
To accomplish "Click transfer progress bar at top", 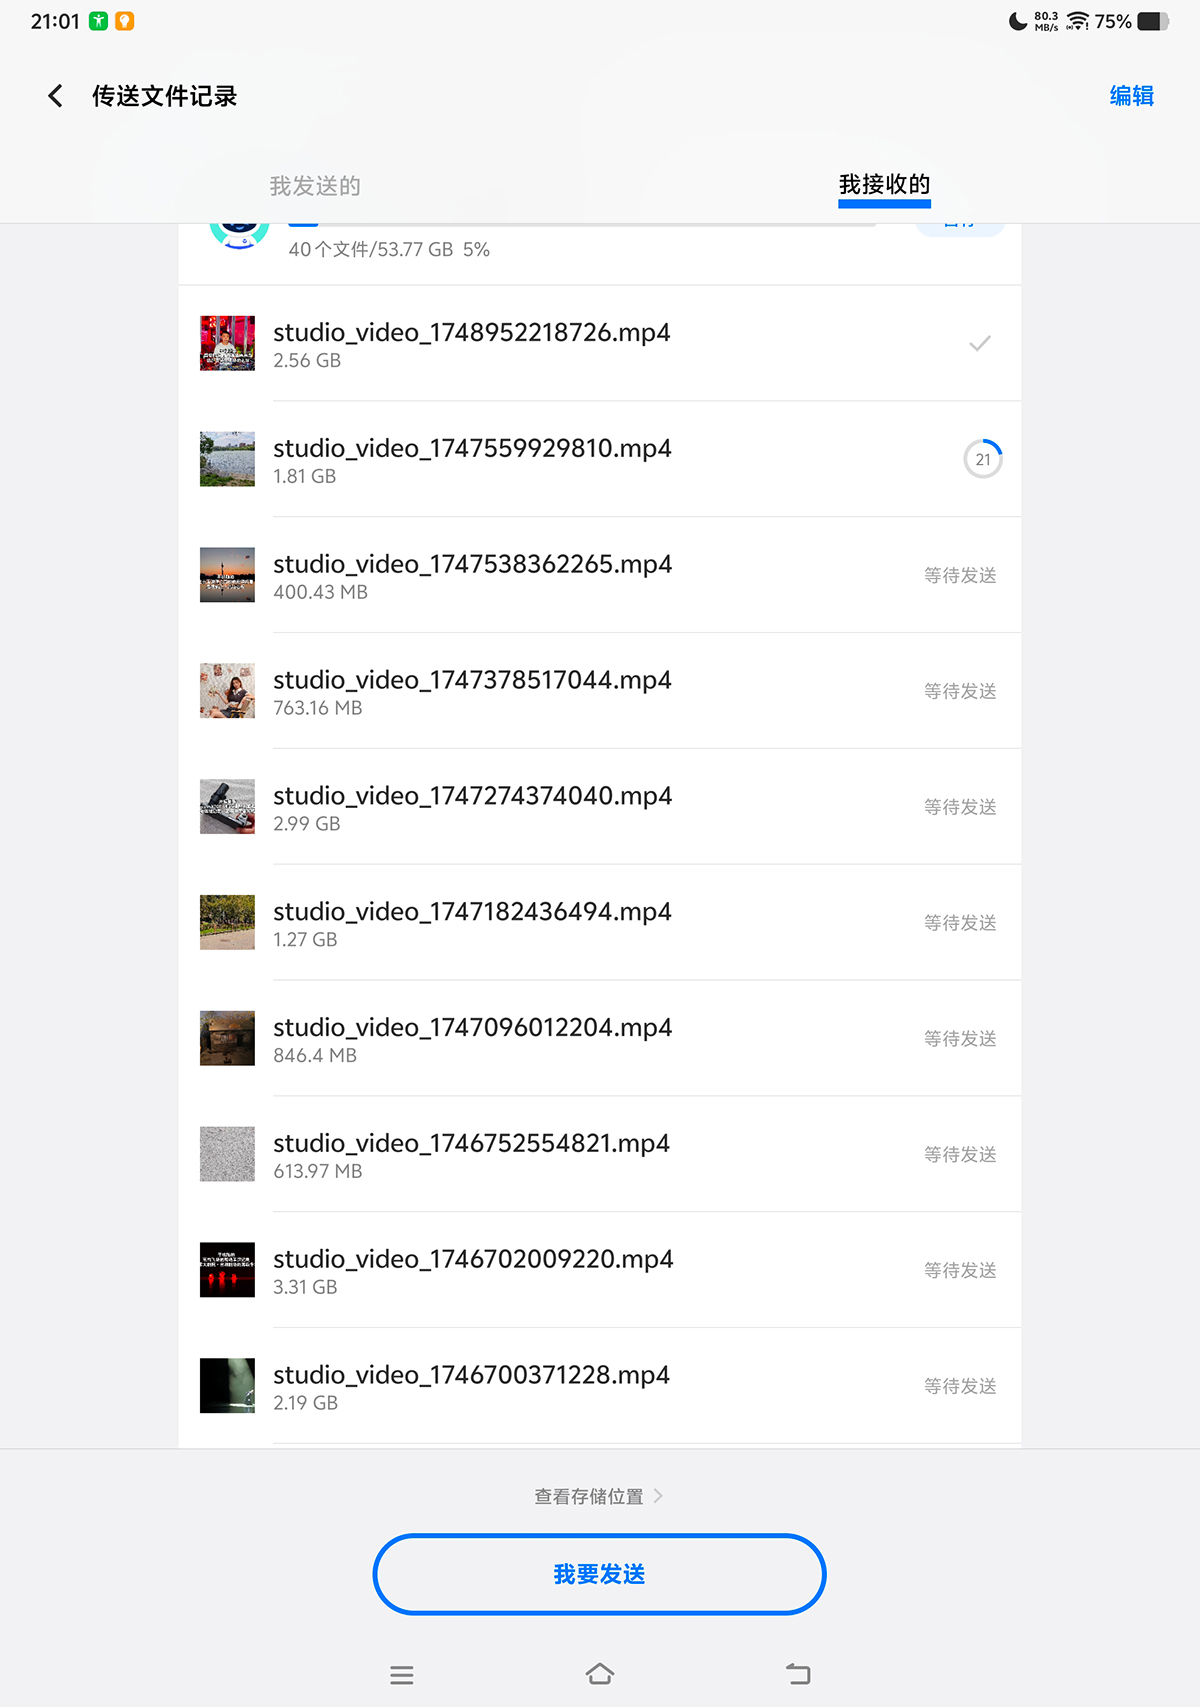I will click(x=582, y=226).
